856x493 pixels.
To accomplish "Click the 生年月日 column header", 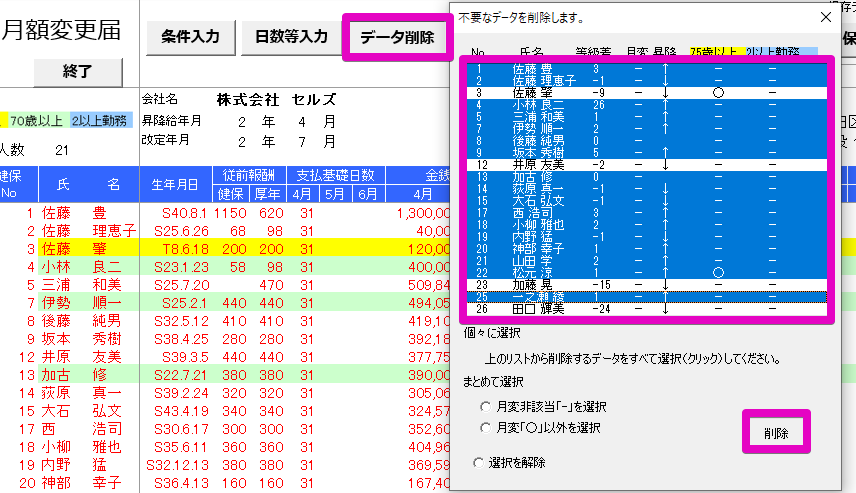I will click(x=175, y=185).
